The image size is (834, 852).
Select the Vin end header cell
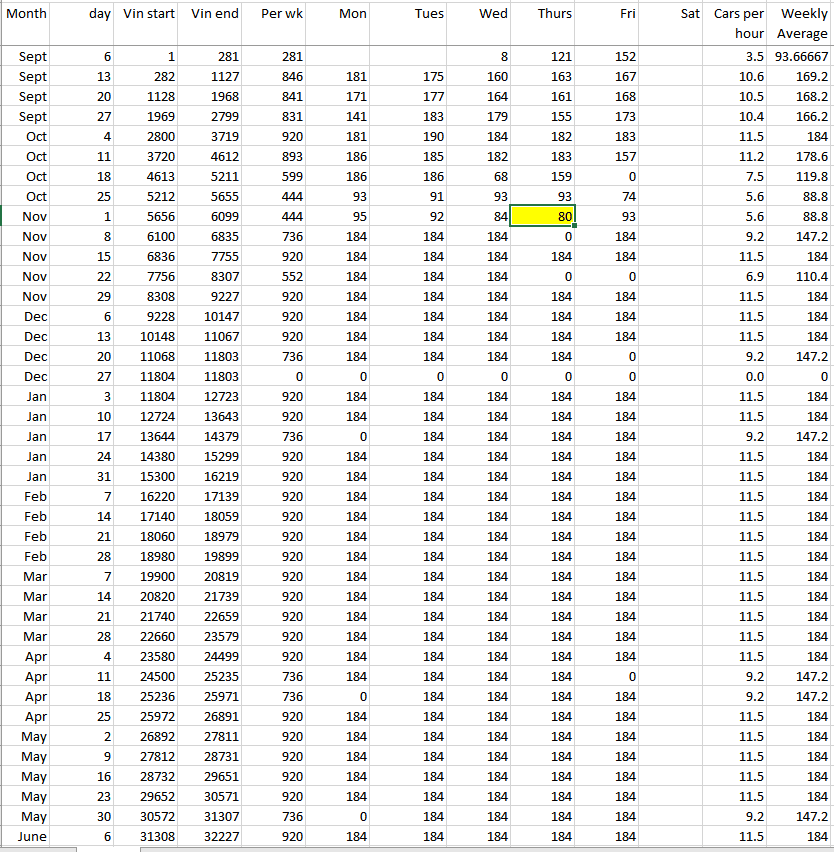214,14
